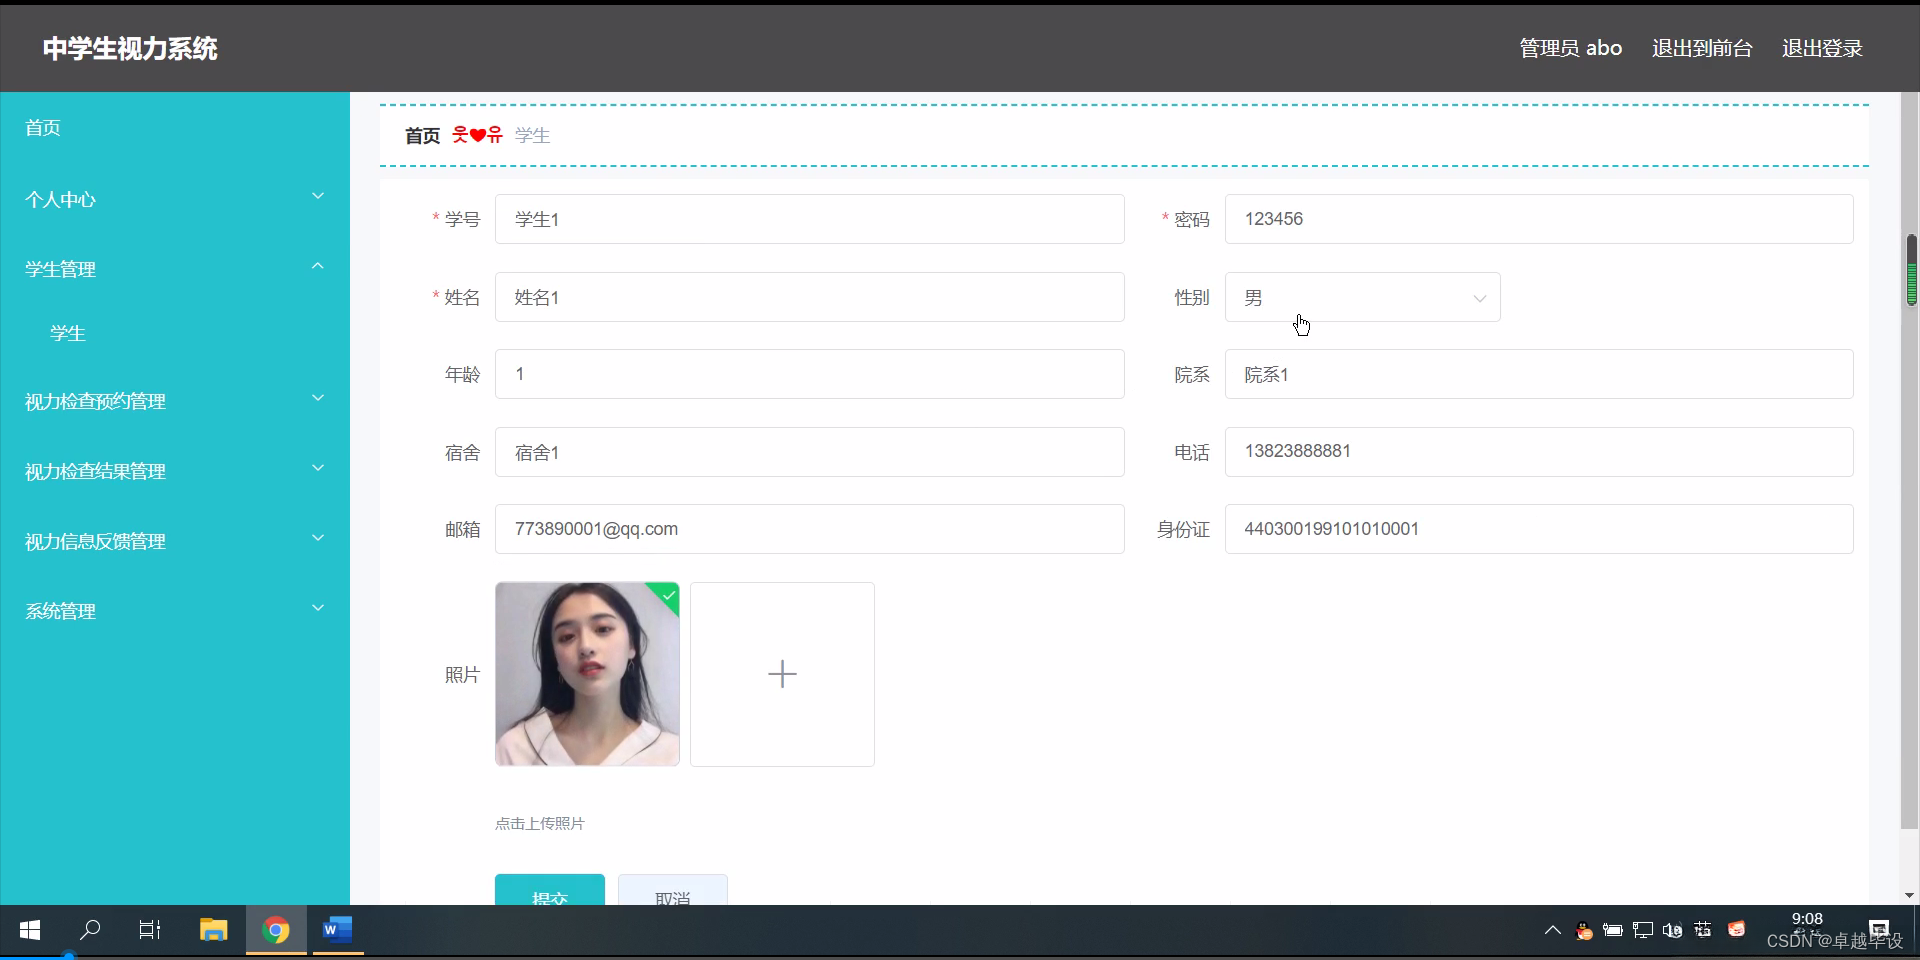Open the Sogou input icon in system tray
The width and height of the screenshot is (1920, 960).
[1737, 930]
